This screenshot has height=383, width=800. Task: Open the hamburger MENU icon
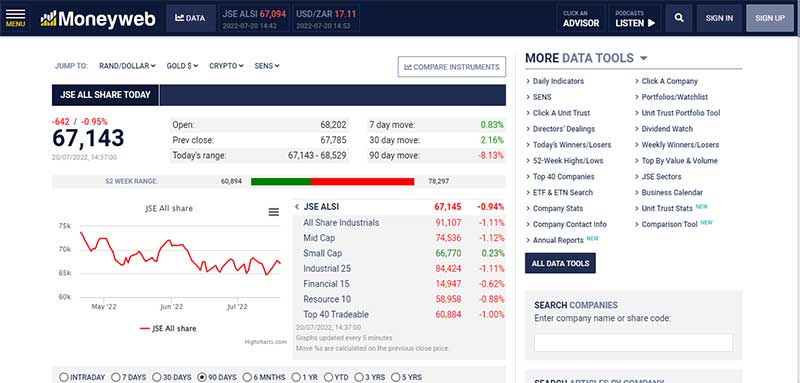click(x=15, y=18)
